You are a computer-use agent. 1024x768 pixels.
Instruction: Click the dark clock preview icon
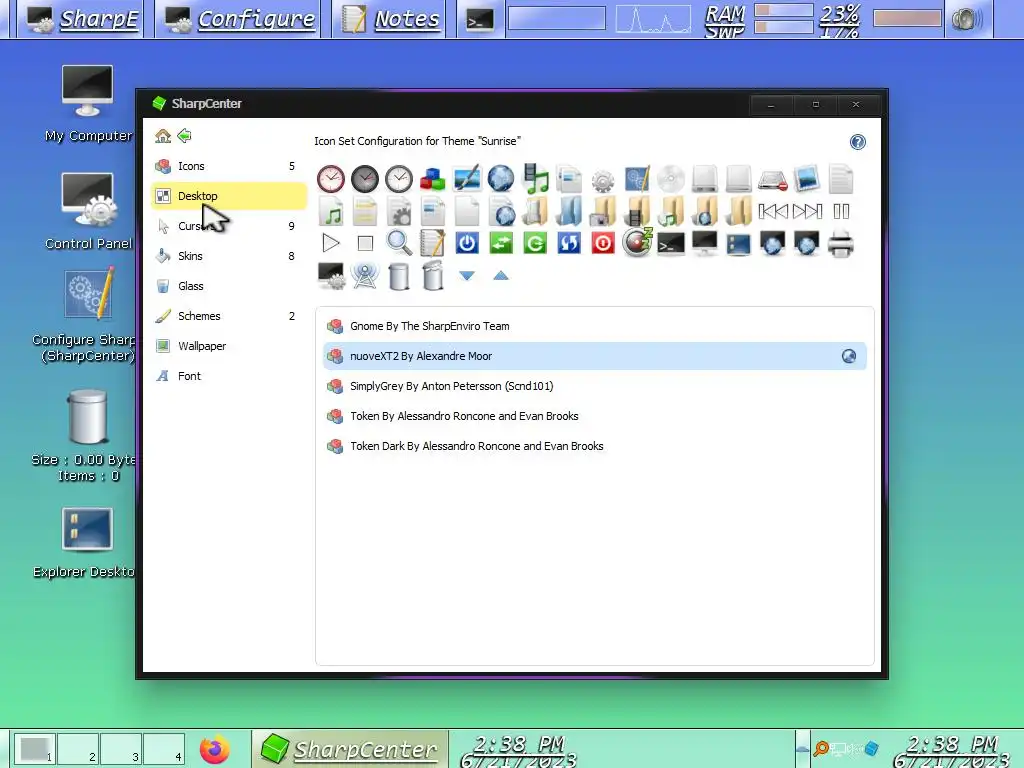click(x=365, y=179)
